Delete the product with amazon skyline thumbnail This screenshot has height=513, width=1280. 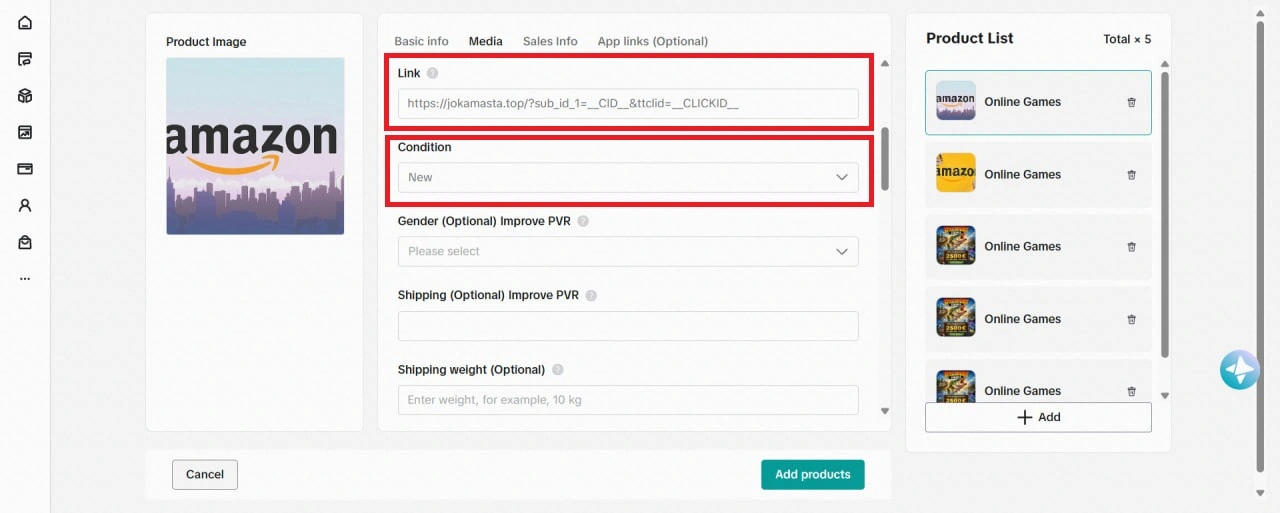(x=1131, y=102)
